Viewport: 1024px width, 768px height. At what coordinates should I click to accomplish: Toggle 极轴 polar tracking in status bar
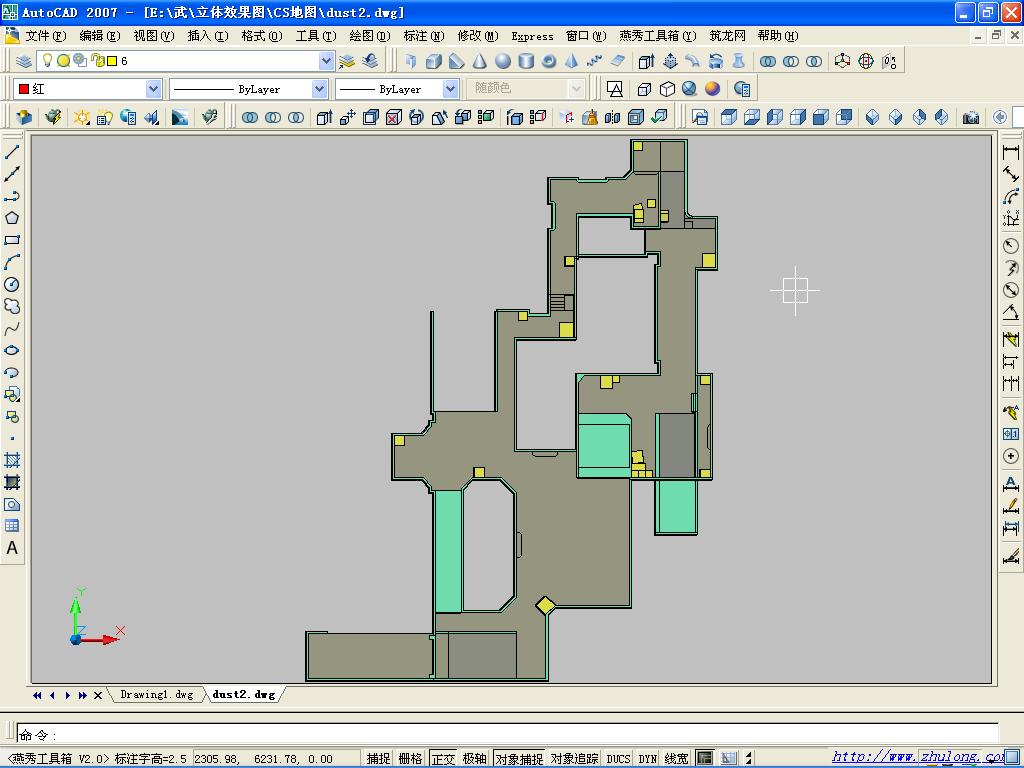[475, 758]
